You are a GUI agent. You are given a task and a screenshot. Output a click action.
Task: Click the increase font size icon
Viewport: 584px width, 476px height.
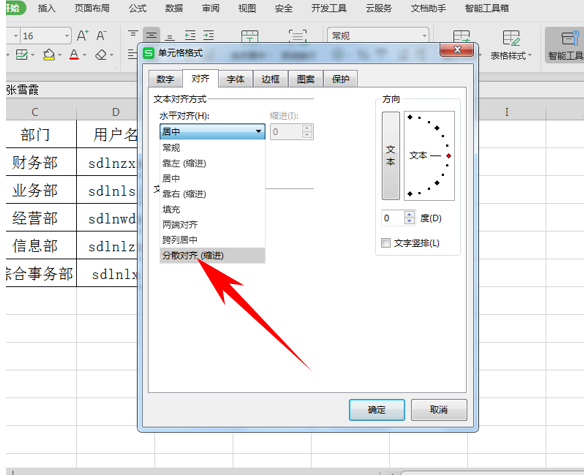pos(82,36)
